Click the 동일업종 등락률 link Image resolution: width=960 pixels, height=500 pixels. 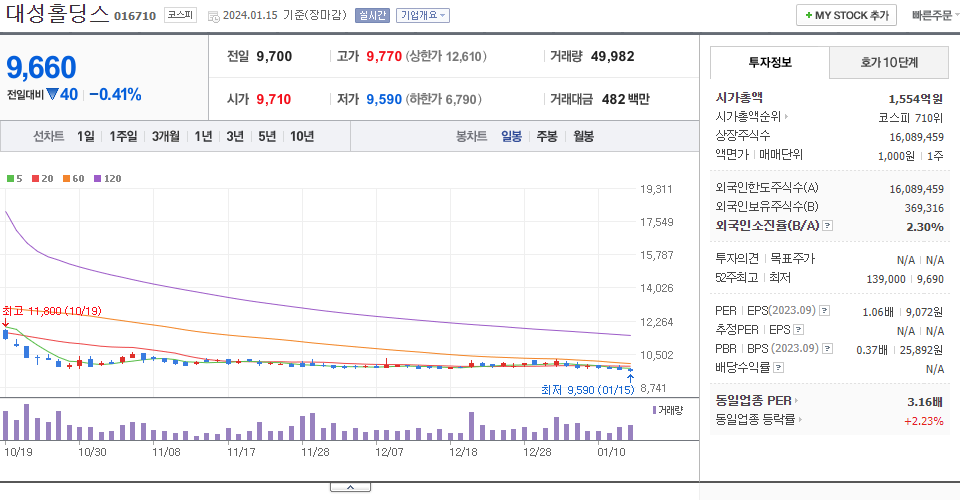click(755, 420)
